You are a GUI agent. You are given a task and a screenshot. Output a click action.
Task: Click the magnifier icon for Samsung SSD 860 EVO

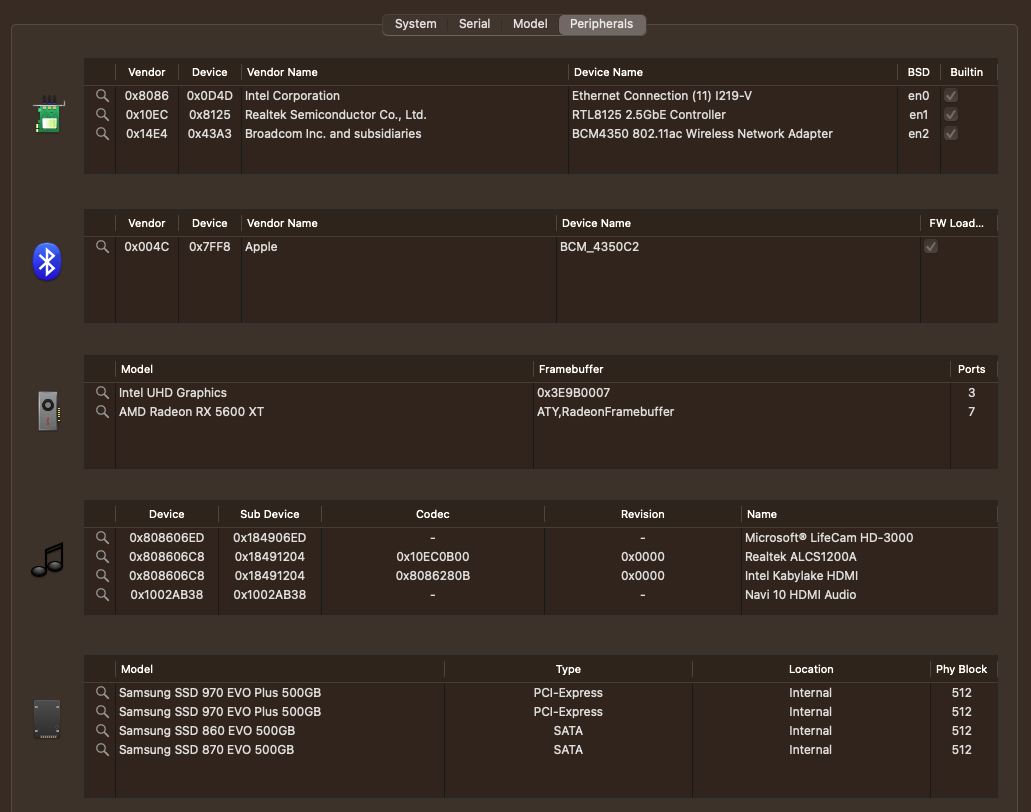102,730
